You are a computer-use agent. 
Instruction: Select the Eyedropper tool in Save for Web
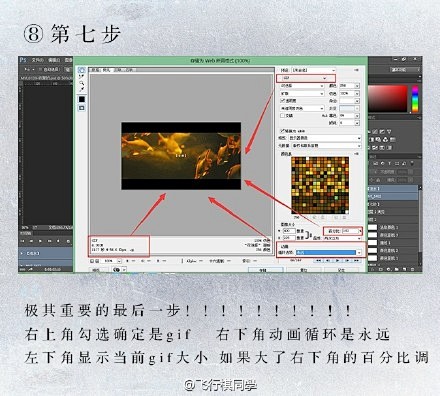click(82, 89)
